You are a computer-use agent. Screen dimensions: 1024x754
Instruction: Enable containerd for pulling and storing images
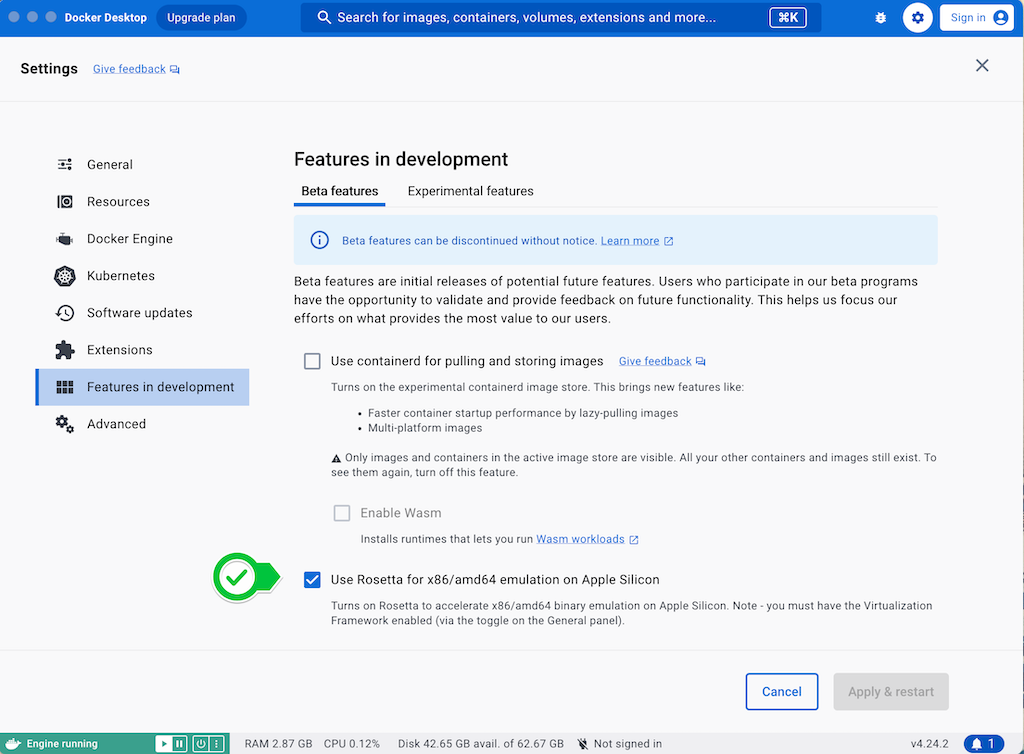pyautogui.click(x=312, y=361)
